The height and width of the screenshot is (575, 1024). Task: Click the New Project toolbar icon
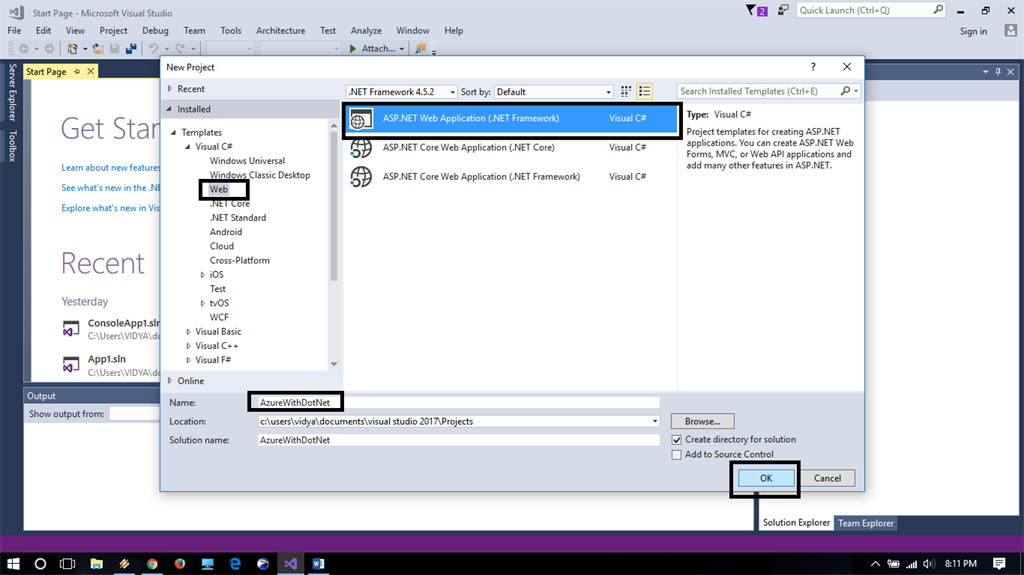[72, 48]
